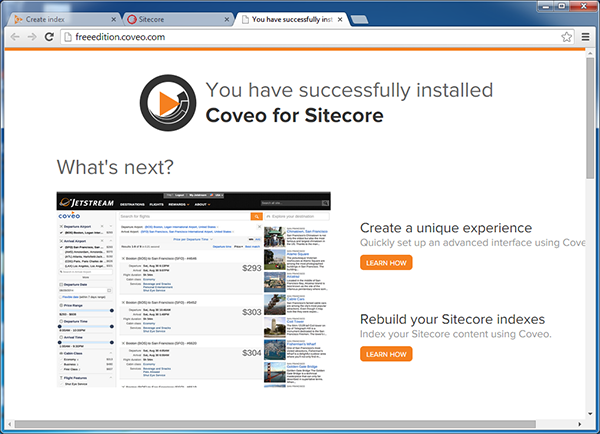This screenshot has width=600, height=434.
Task: Click the Create a unique experience heading
Action: 446,228
